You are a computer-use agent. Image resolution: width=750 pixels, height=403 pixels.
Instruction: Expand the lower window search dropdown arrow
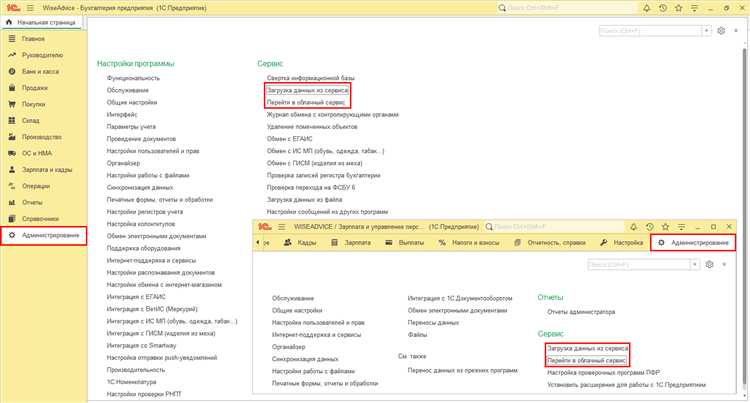click(695, 264)
